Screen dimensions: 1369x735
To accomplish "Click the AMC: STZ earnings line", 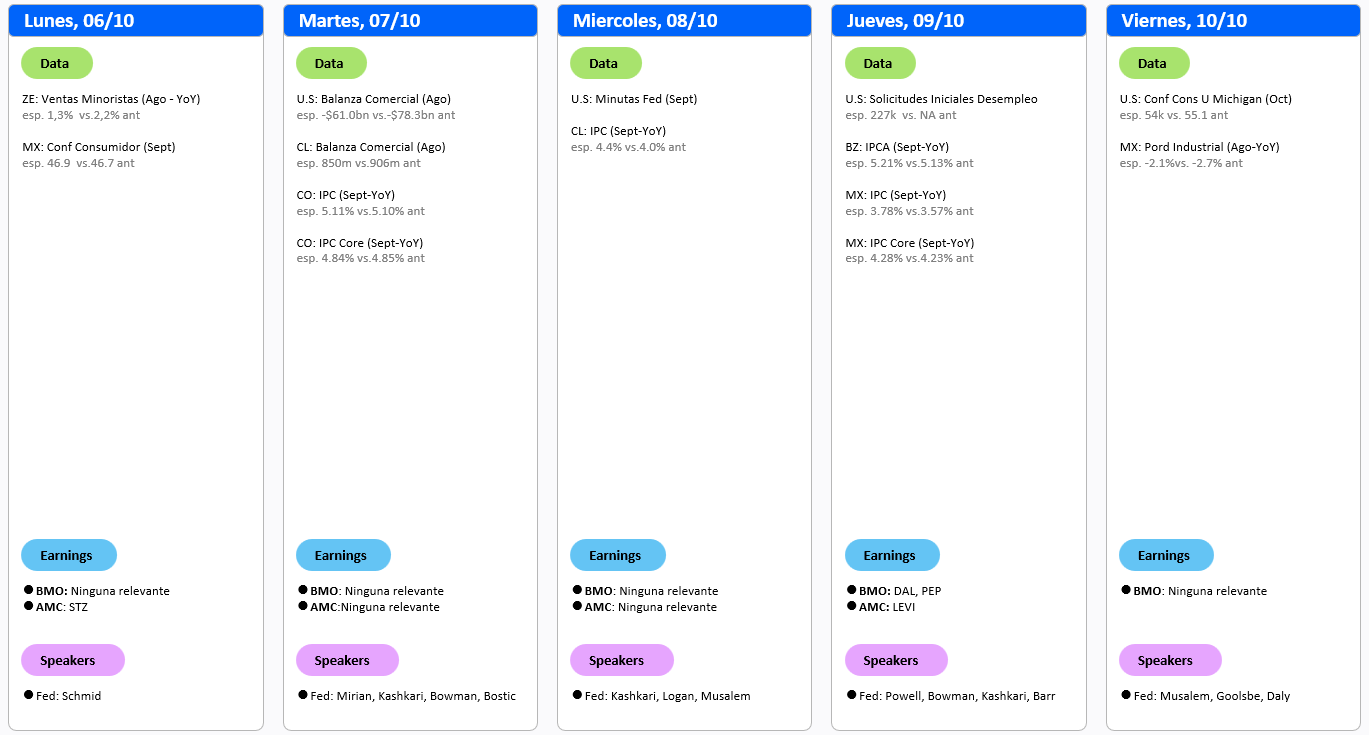I will click(62, 607).
